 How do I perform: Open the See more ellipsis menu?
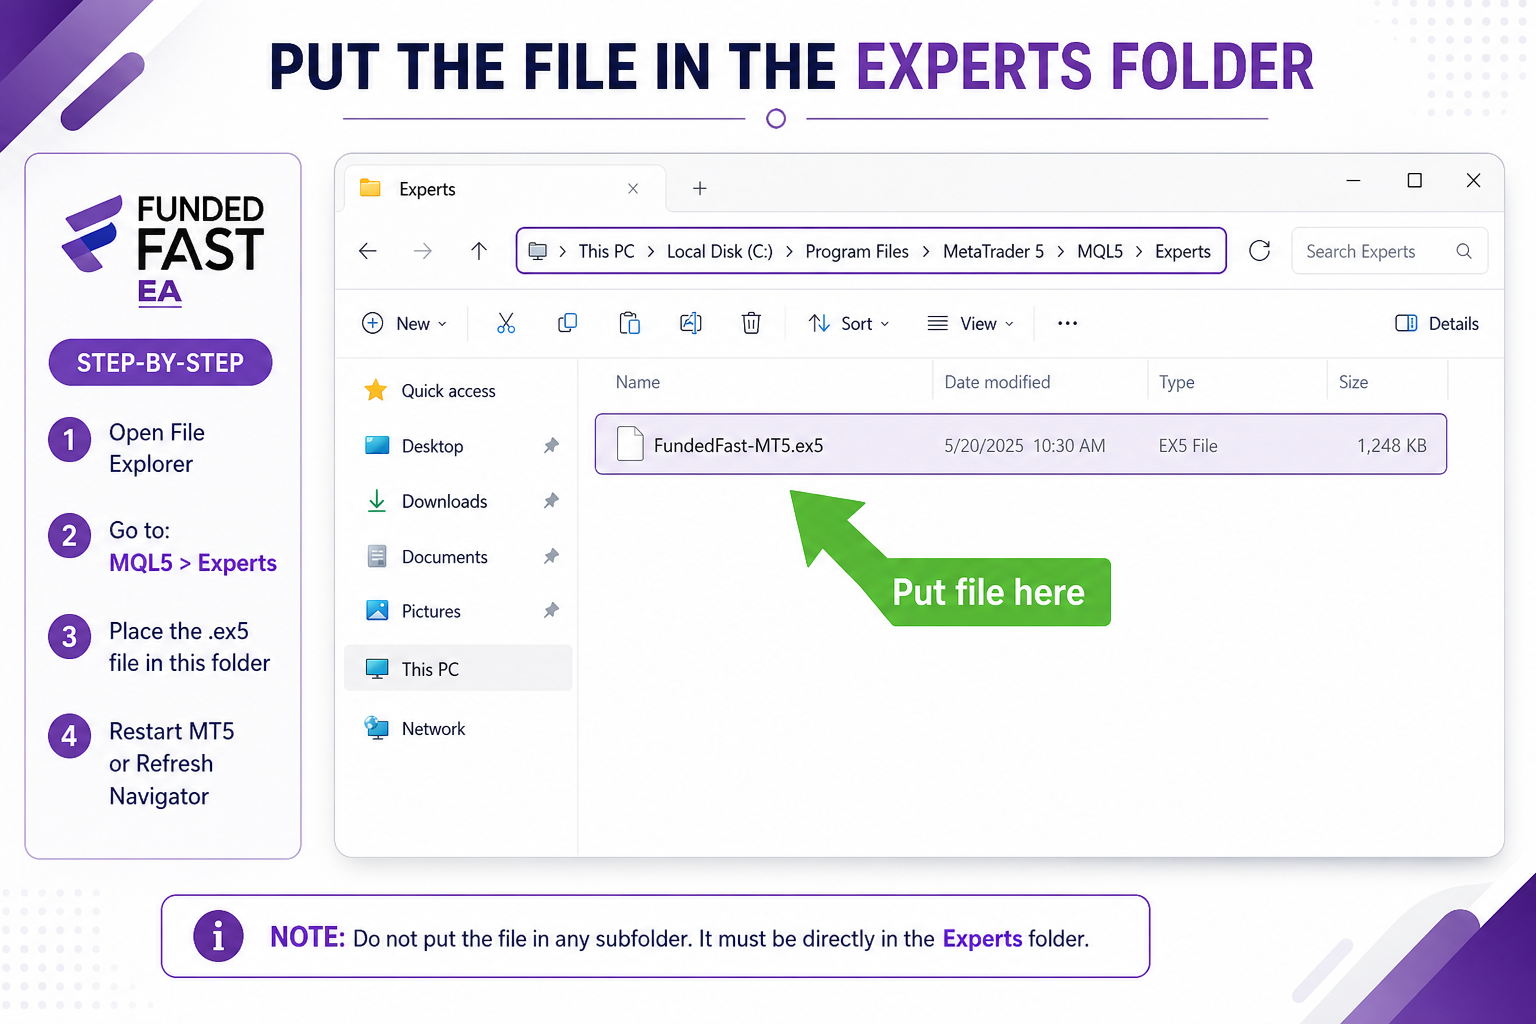pos(1067,323)
